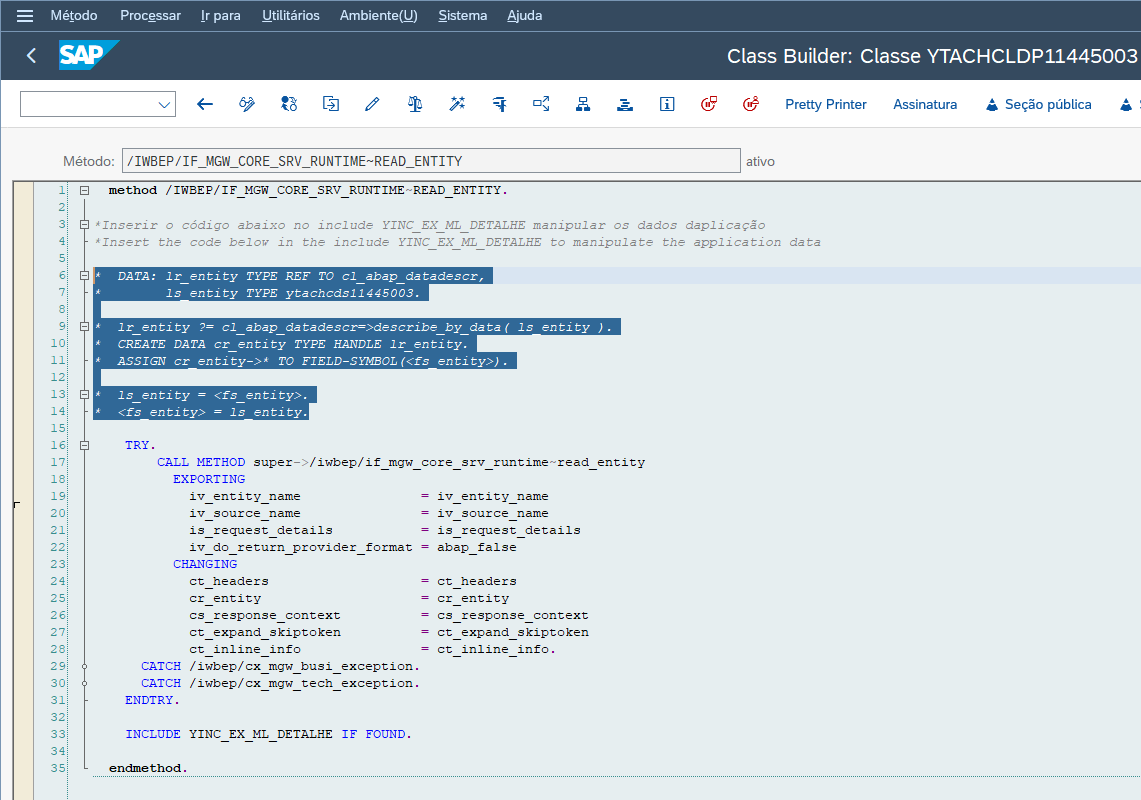Image resolution: width=1141 pixels, height=800 pixels.
Task: Click the INCLUDE YINC_EX_ML_DETALHE line
Action: 269,734
